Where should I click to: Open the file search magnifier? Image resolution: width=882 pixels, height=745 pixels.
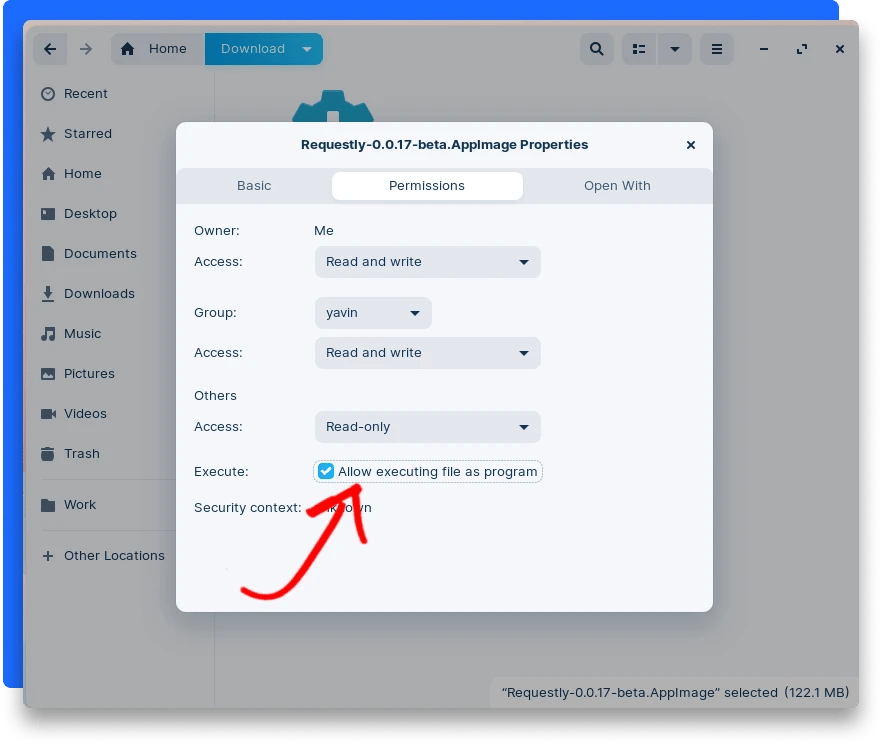[596, 49]
